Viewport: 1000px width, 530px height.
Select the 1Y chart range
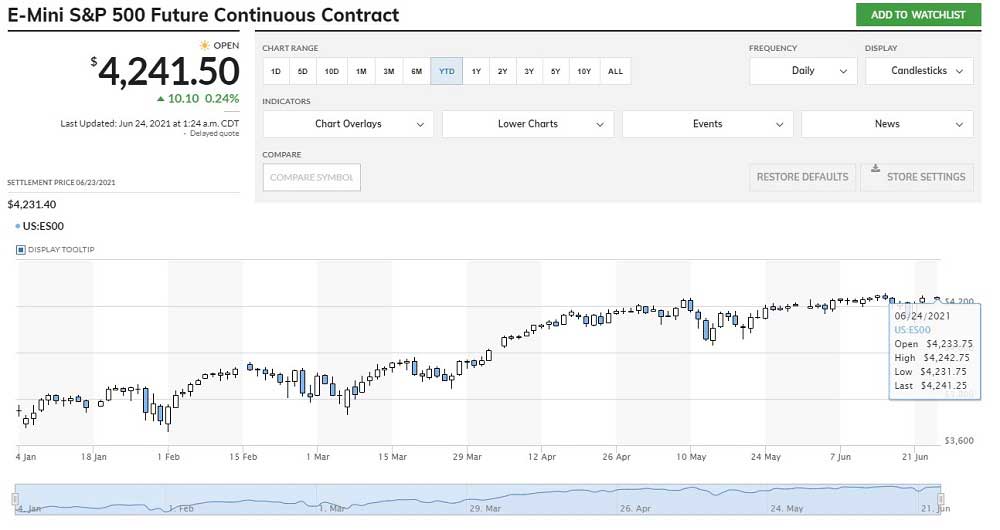pos(476,71)
